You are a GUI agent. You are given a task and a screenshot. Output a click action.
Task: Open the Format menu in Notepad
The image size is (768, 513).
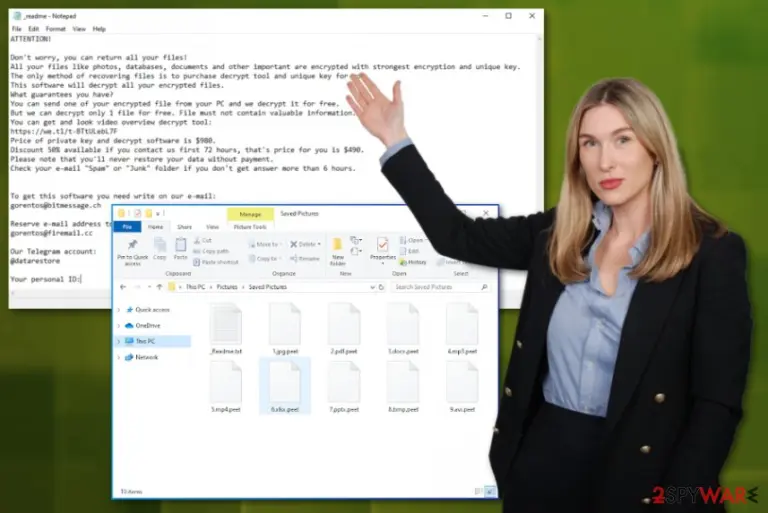tap(55, 29)
